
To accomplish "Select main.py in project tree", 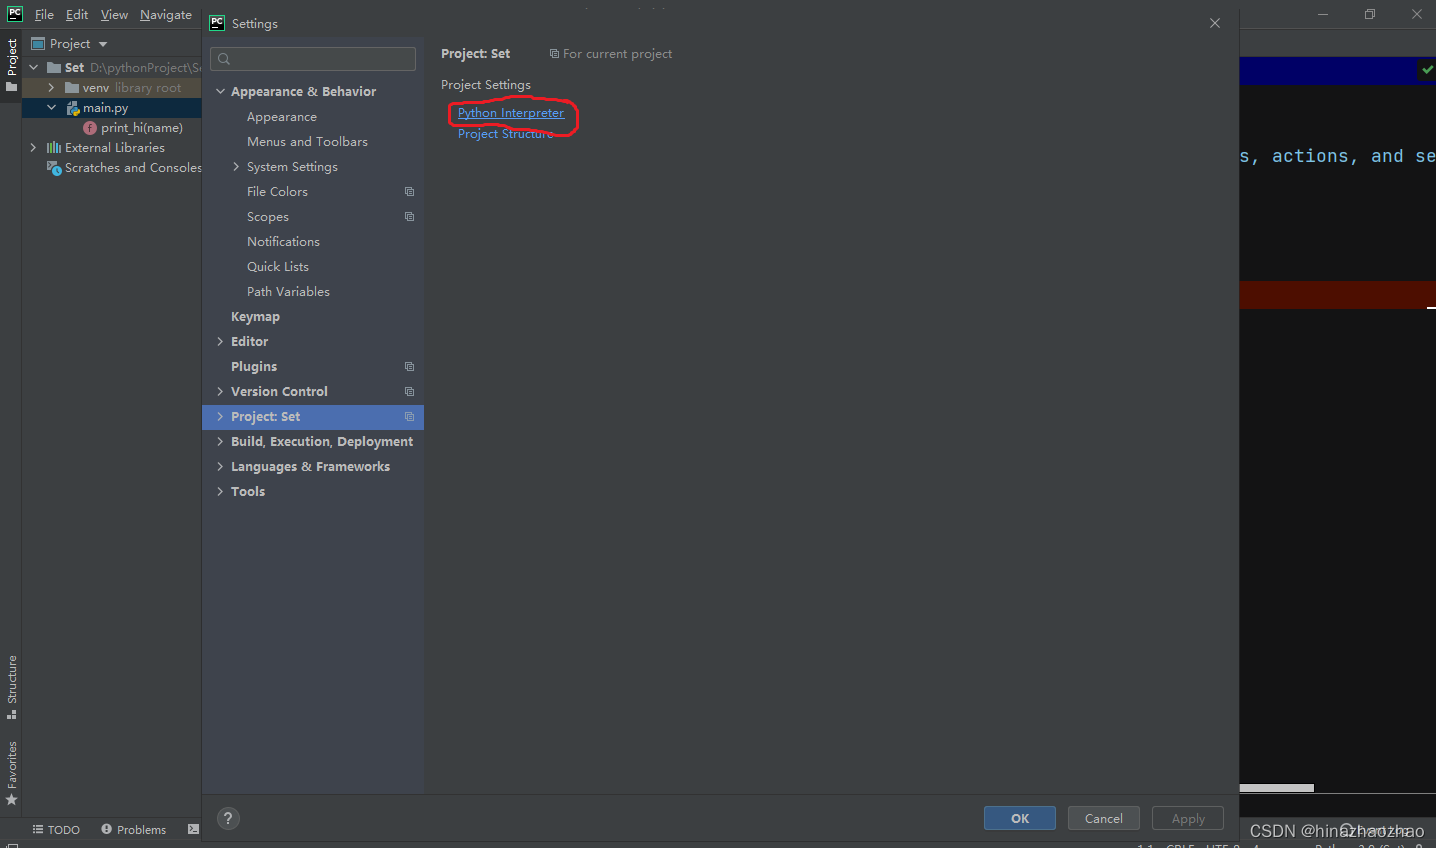I will pos(105,108).
